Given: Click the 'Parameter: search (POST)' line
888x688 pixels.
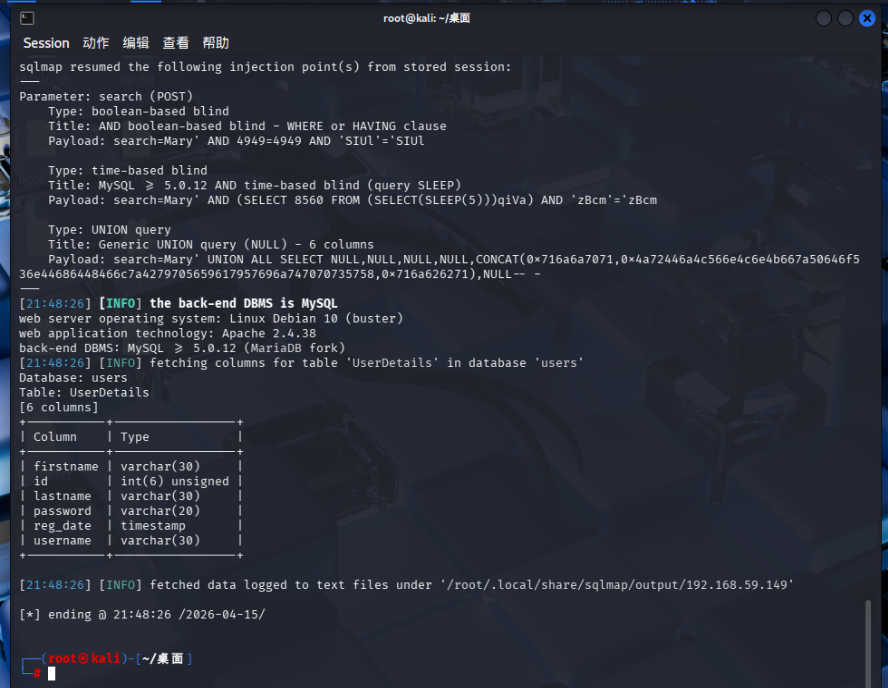Looking at the screenshot, I should pos(106,96).
